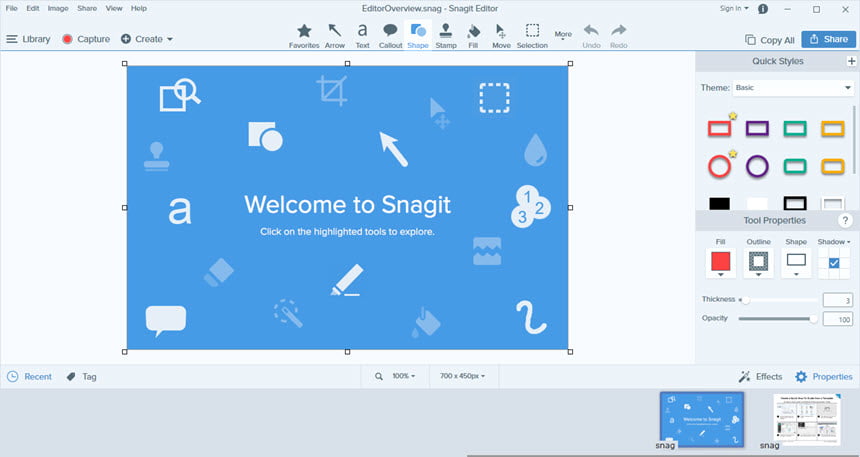
Task: Click the Undo arrow
Action: pos(591,36)
